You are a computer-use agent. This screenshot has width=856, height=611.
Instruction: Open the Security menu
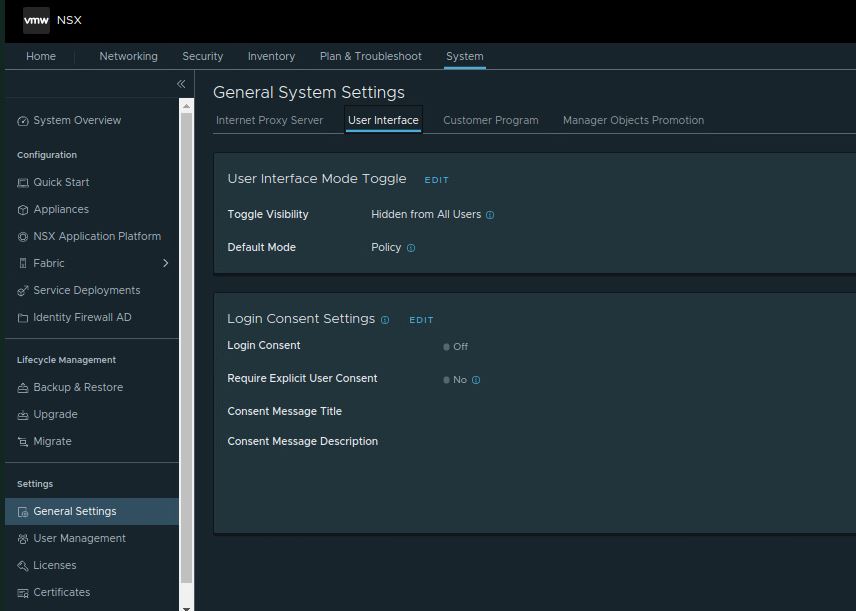click(203, 56)
